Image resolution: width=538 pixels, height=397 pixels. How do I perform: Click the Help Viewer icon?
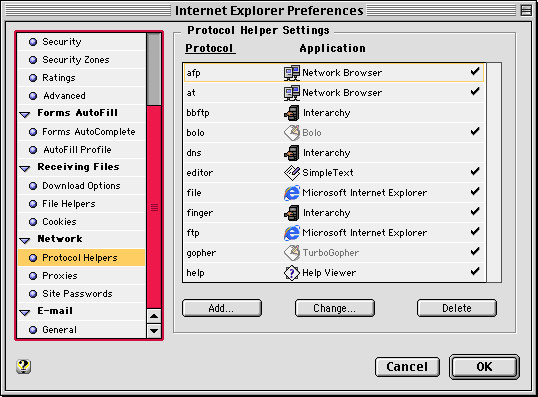(x=292, y=273)
